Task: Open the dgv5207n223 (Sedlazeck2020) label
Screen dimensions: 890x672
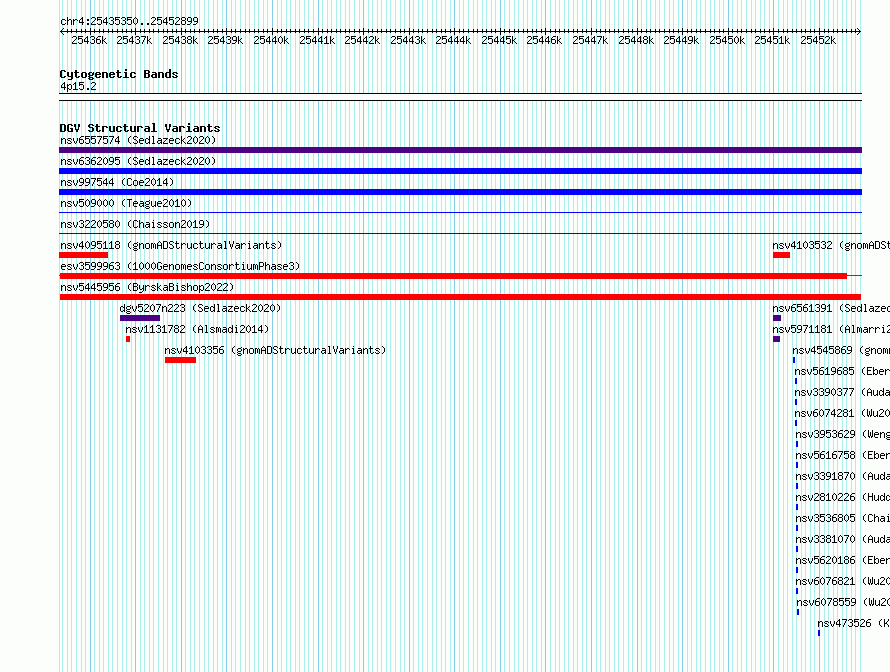Action: point(200,308)
